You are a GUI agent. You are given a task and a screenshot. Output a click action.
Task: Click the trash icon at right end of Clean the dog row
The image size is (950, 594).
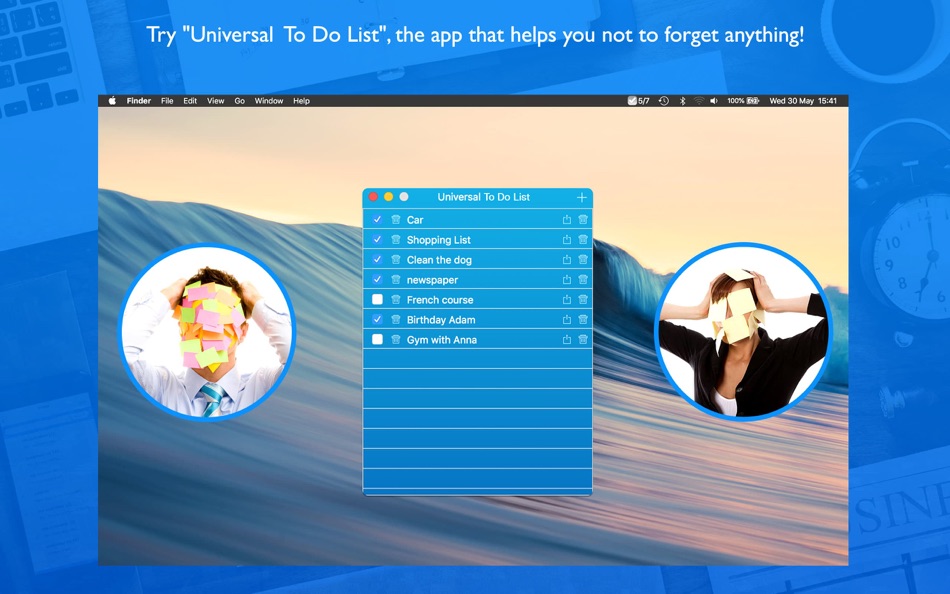pyautogui.click(x=583, y=259)
